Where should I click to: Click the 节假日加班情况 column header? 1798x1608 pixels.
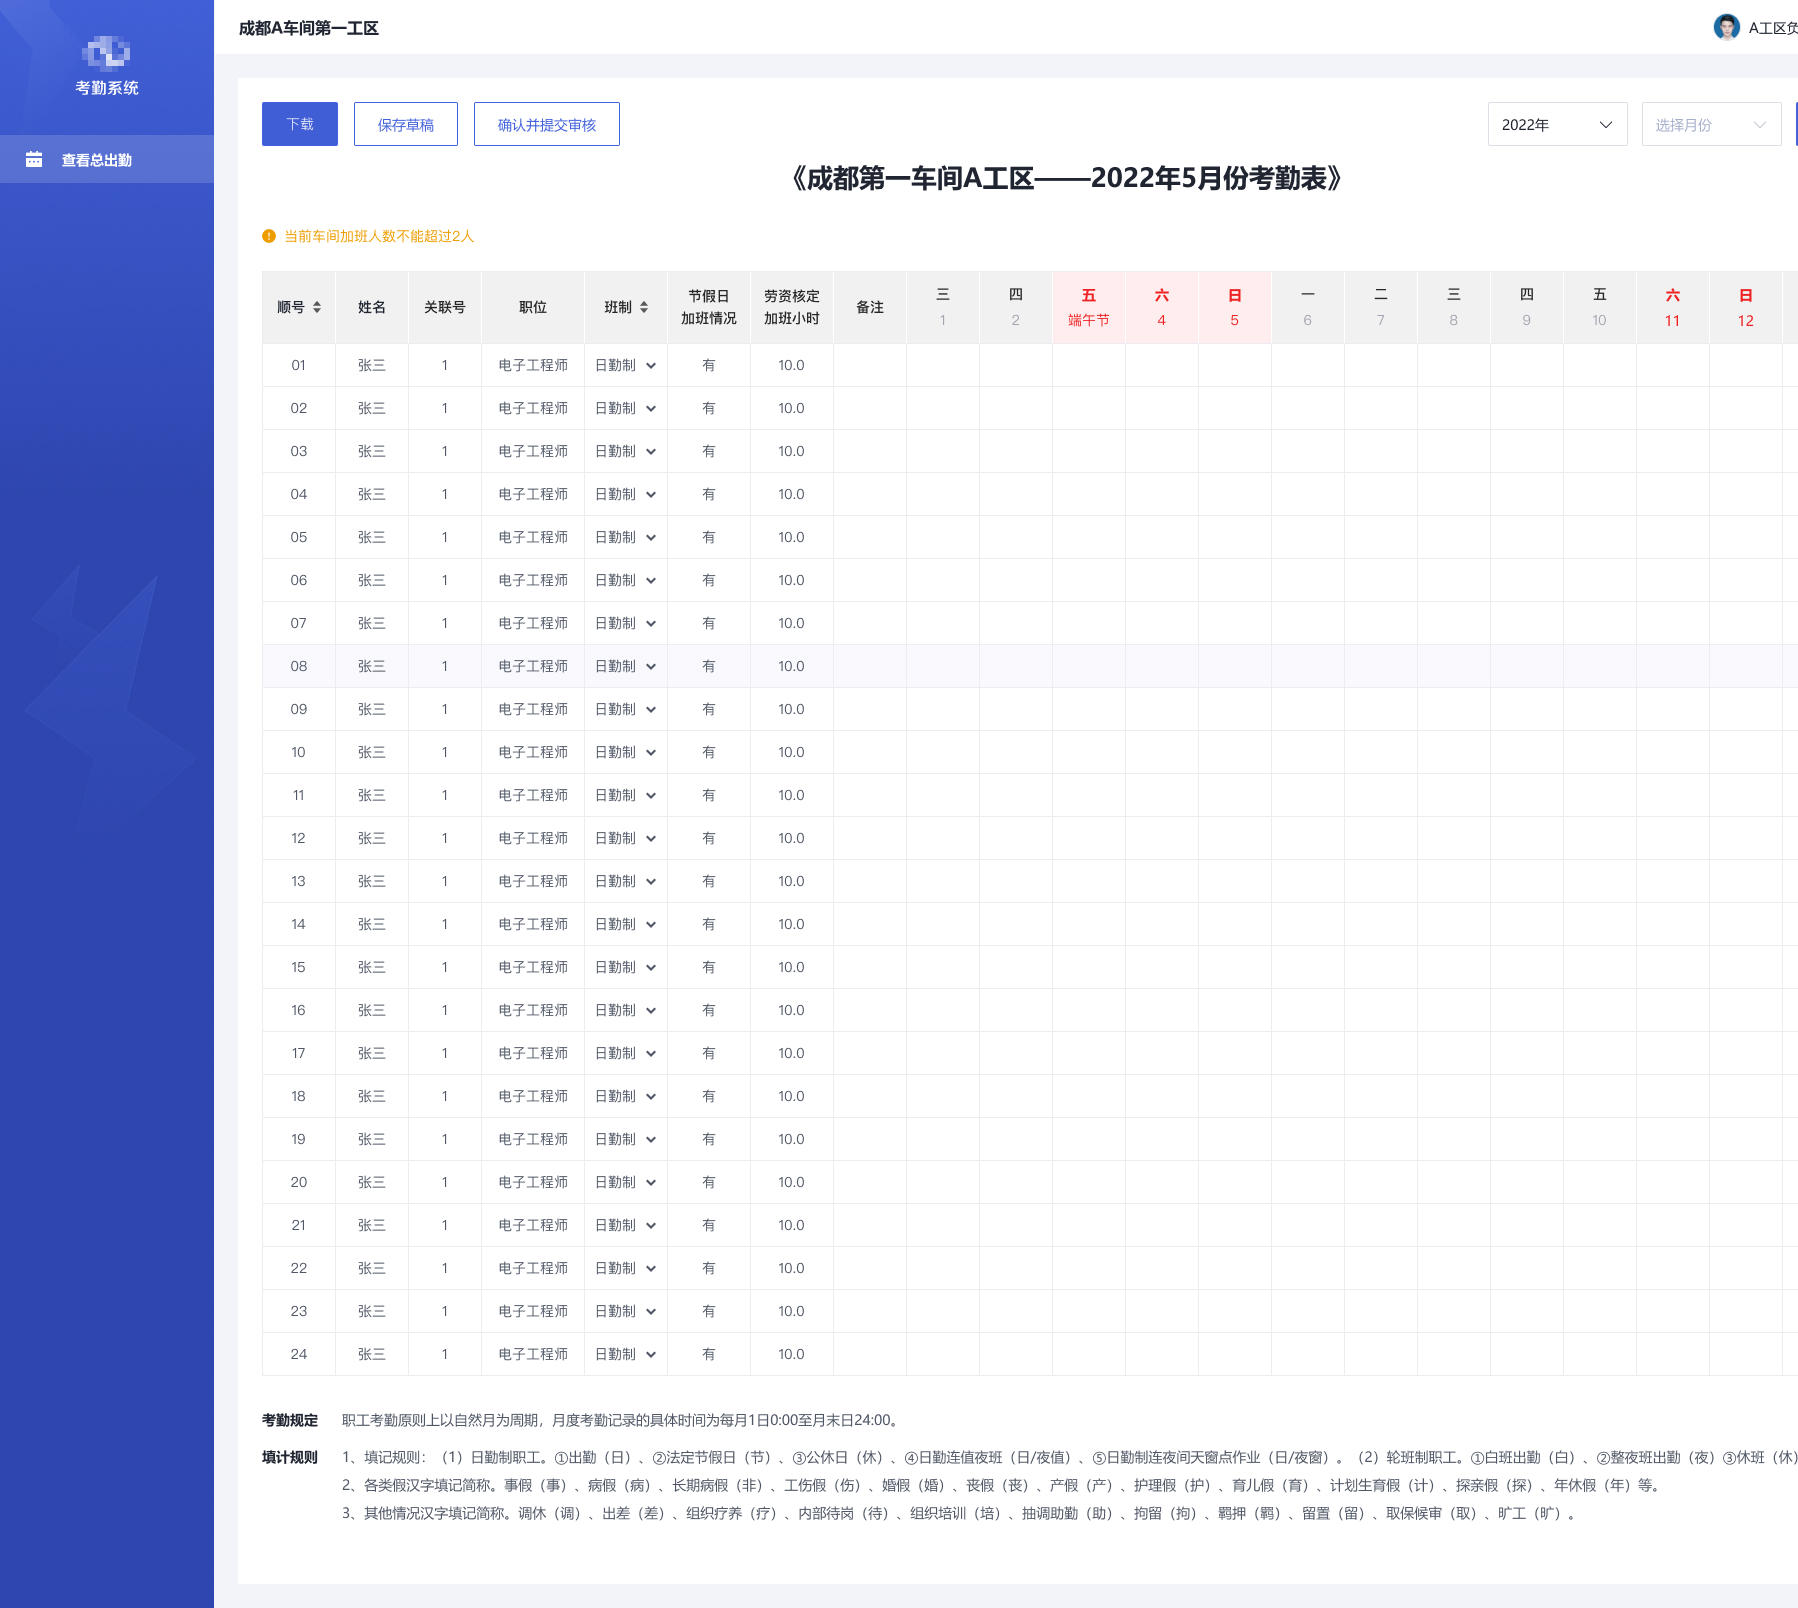709,307
